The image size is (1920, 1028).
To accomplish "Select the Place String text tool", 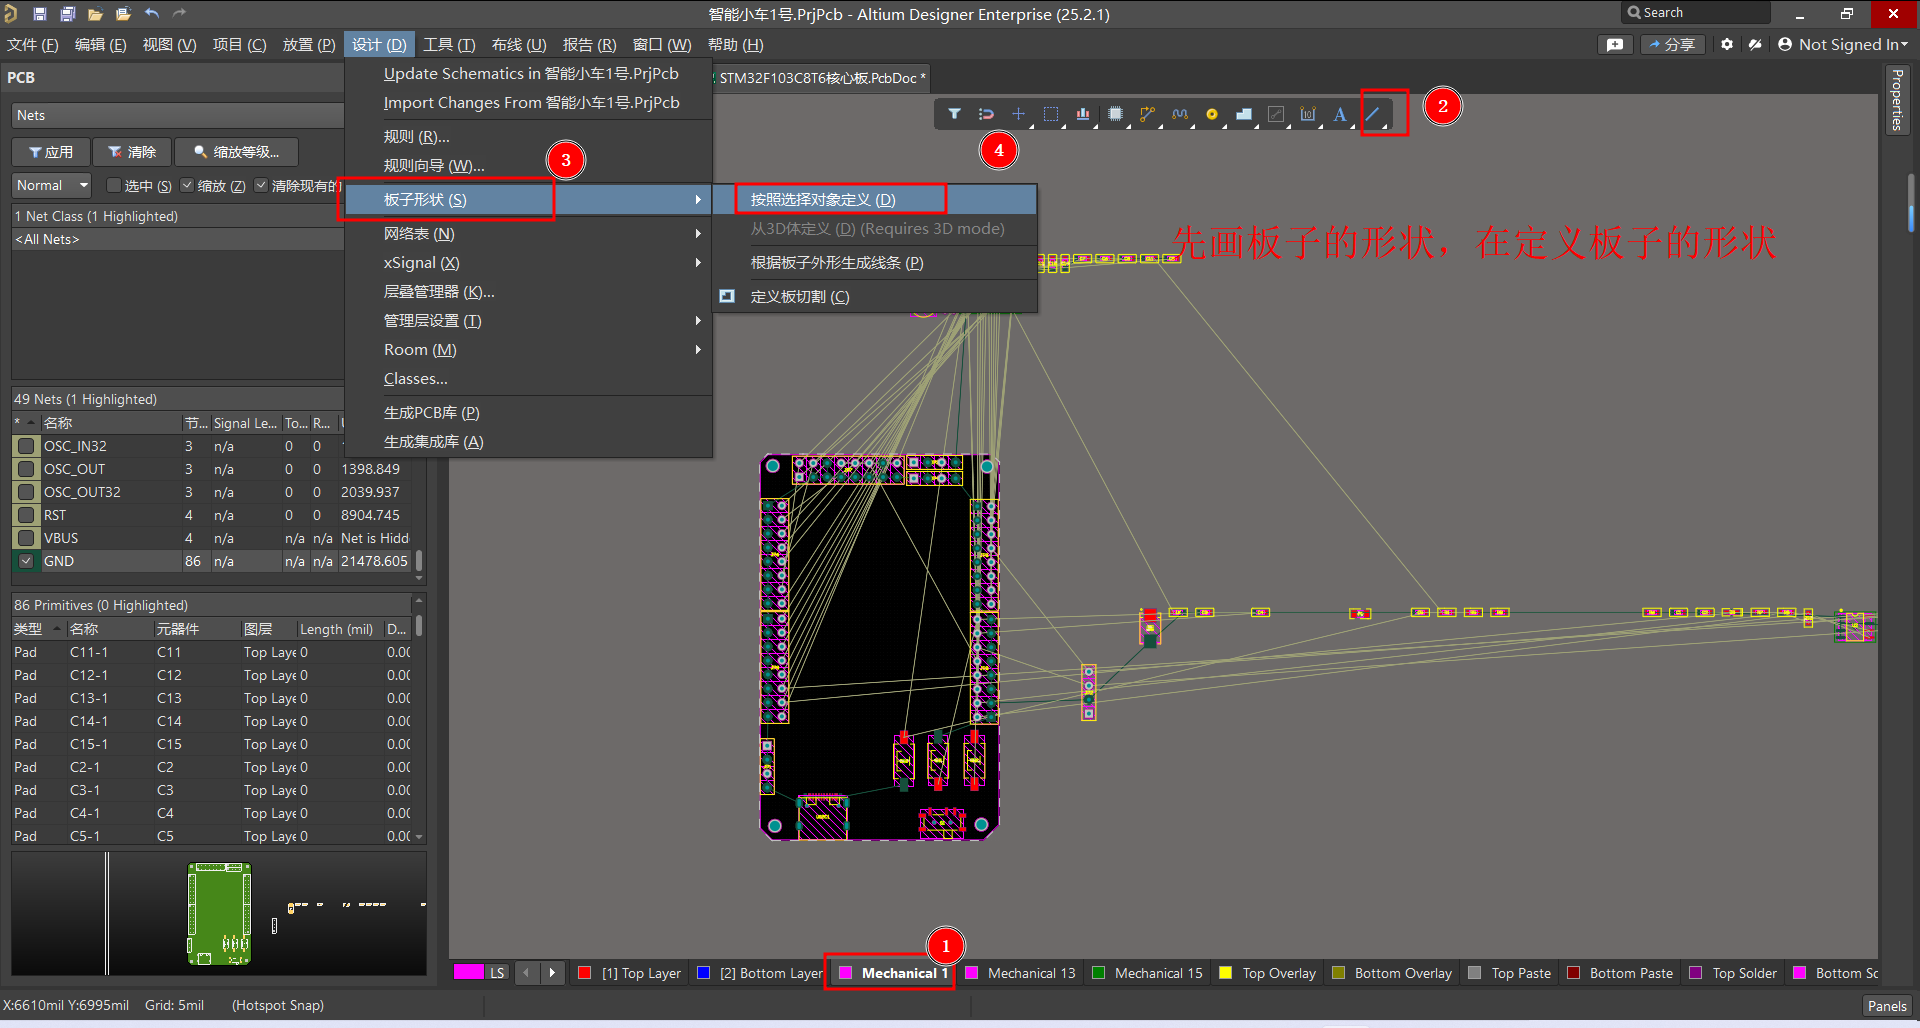I will point(1340,114).
